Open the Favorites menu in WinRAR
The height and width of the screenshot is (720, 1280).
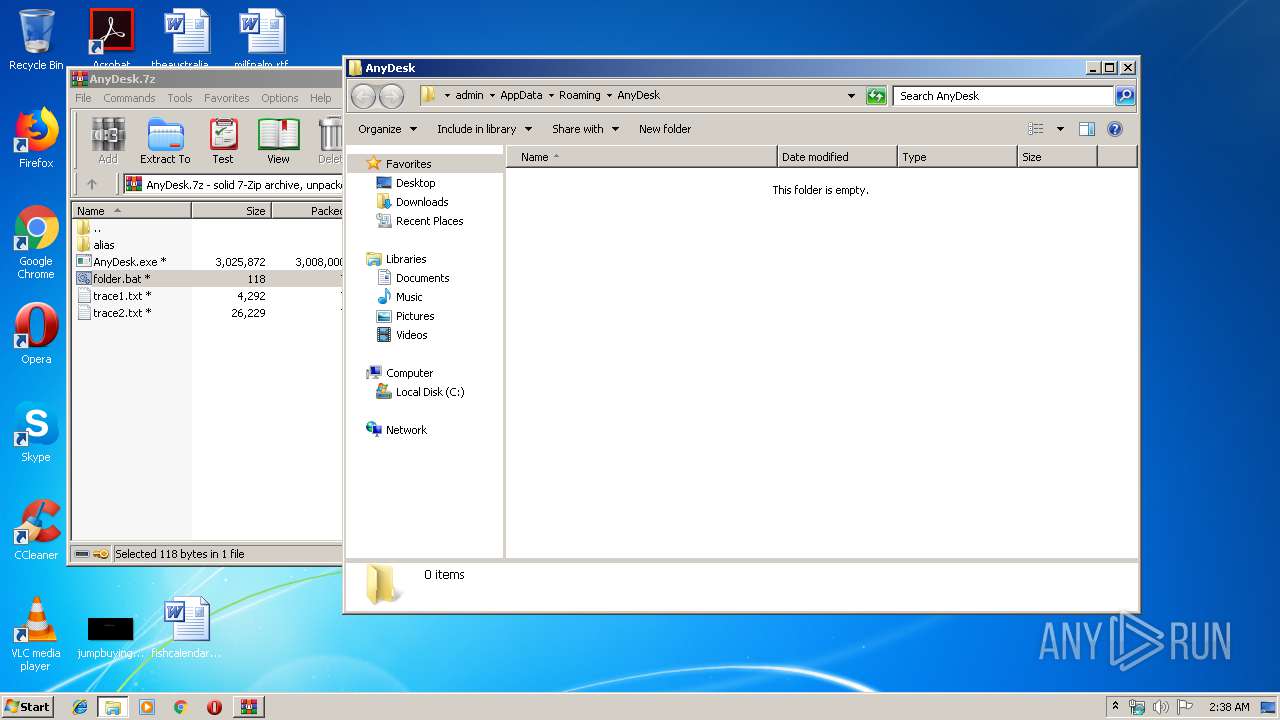click(x=227, y=98)
